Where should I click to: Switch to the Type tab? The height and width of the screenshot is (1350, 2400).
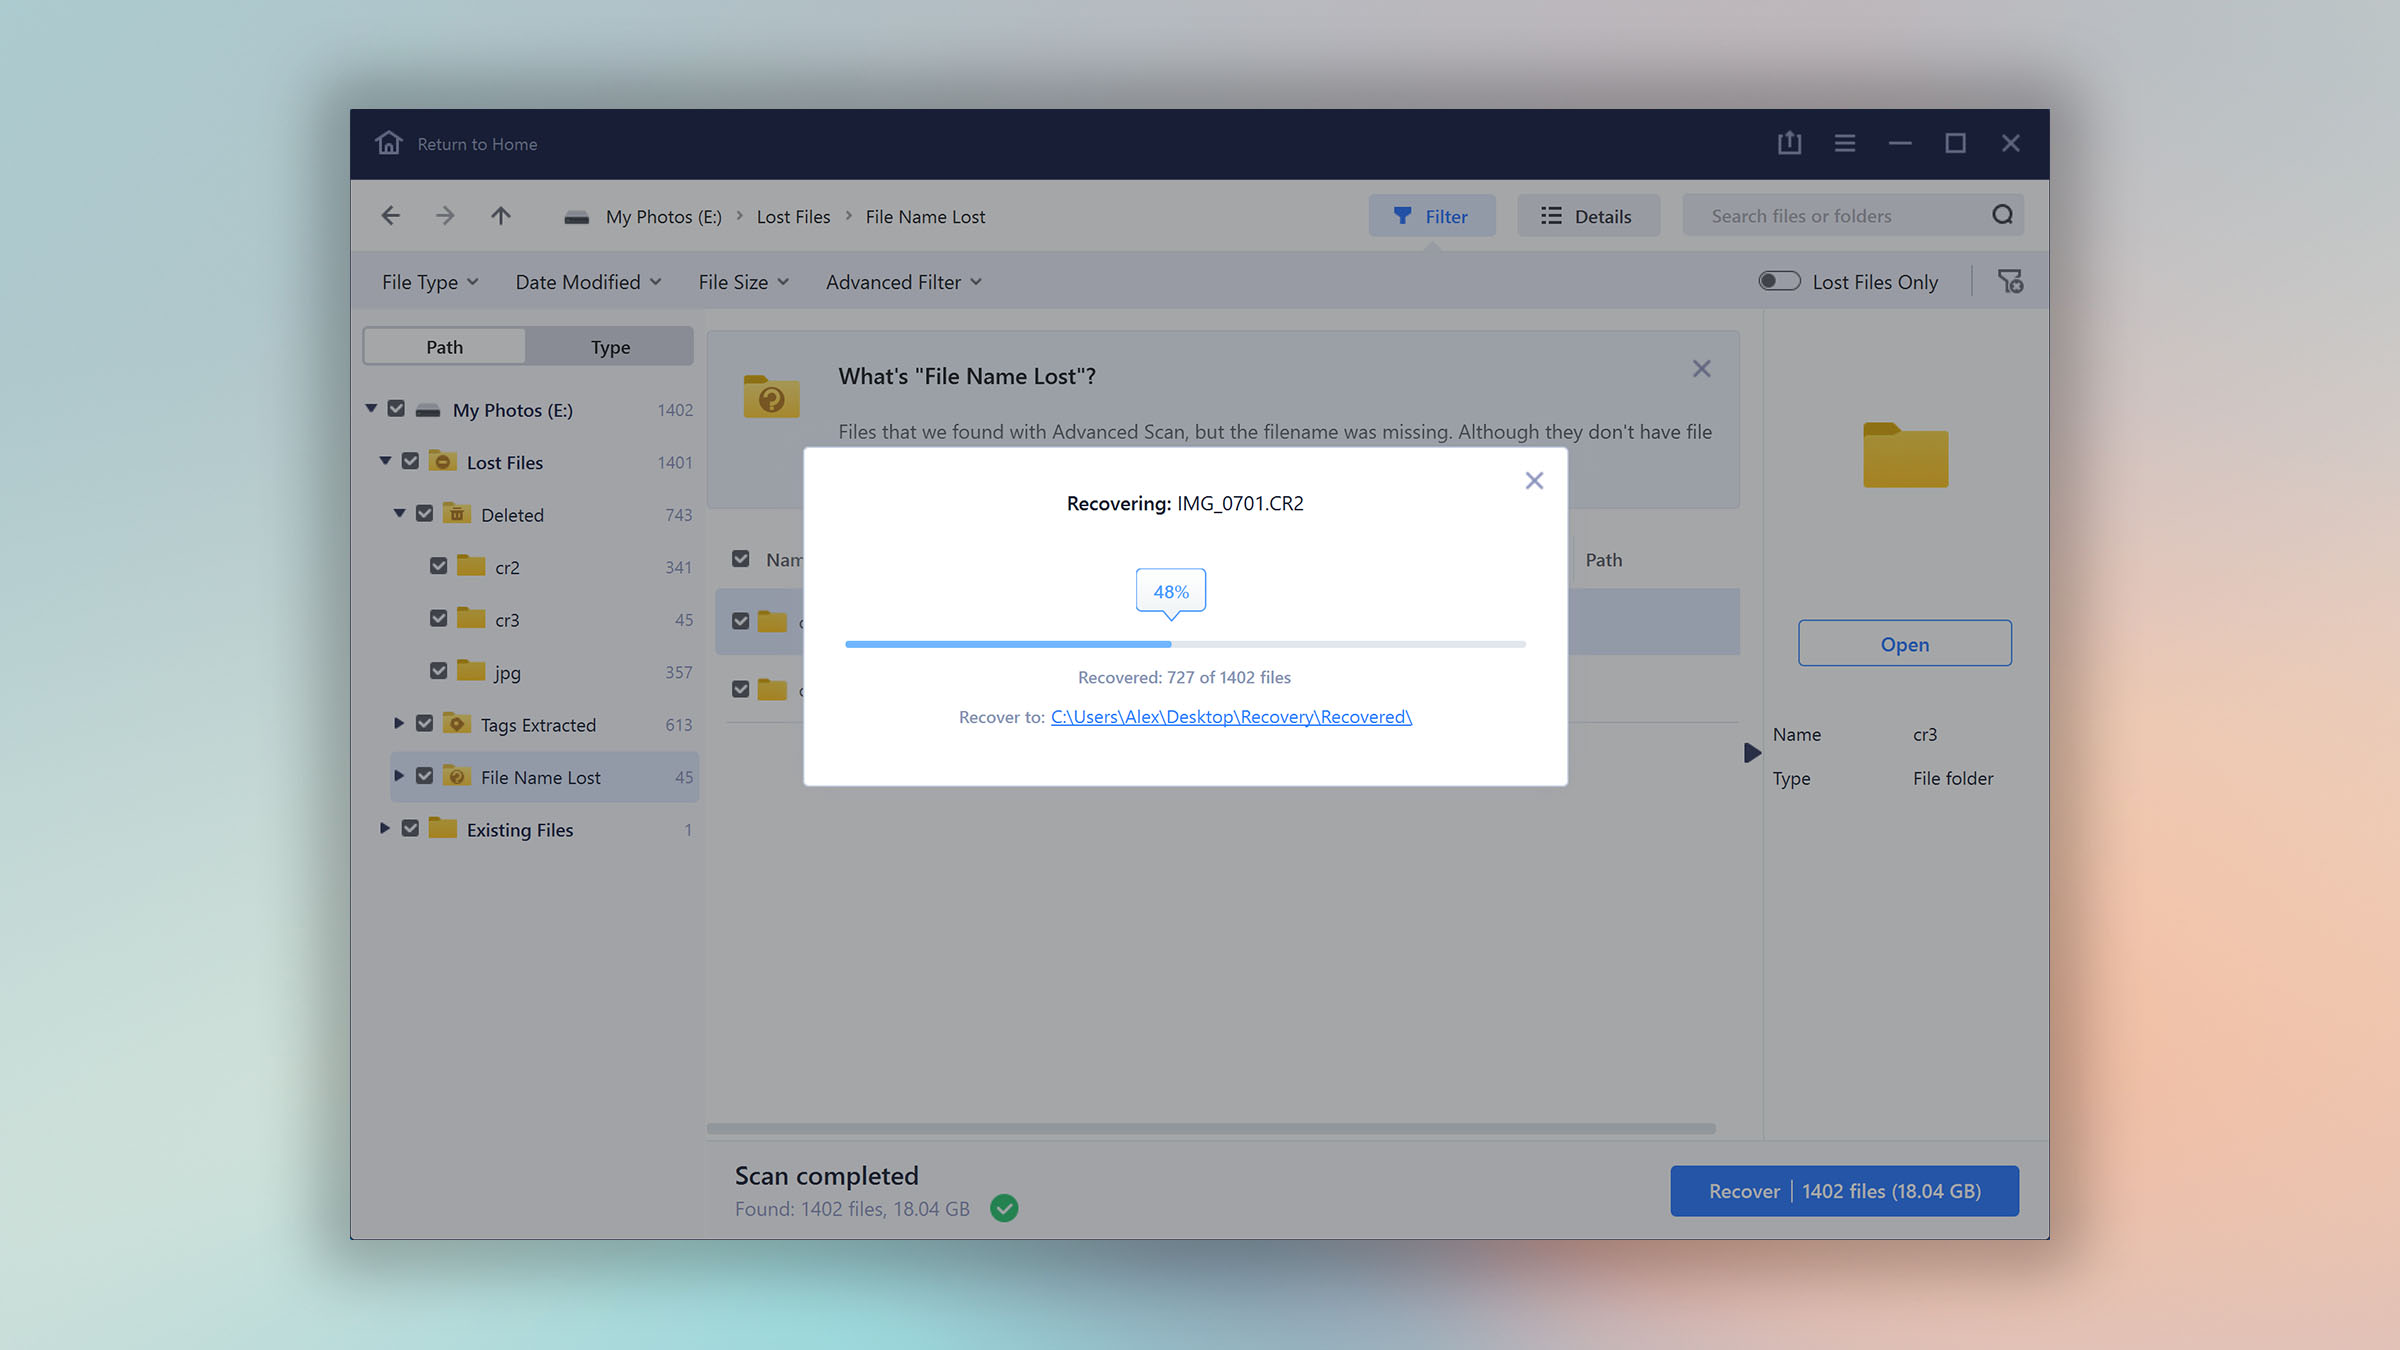(610, 346)
